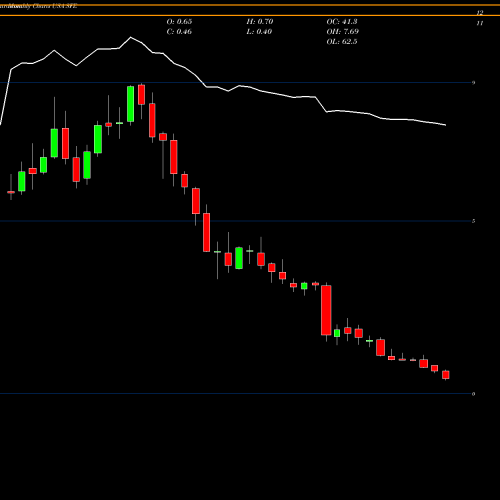500x500 pixels.
Task: Click the 9 price axis label
Action: (x=473, y=83)
